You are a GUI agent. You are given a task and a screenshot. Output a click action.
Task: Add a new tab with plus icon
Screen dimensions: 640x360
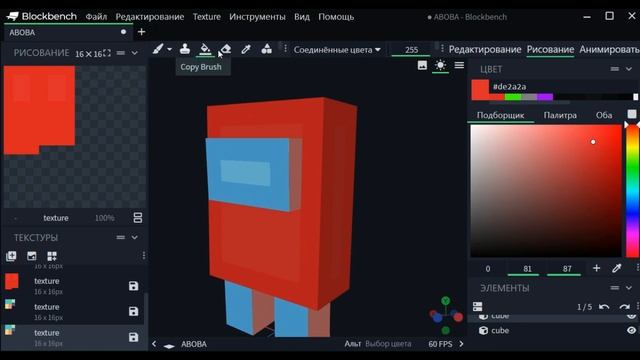142,32
